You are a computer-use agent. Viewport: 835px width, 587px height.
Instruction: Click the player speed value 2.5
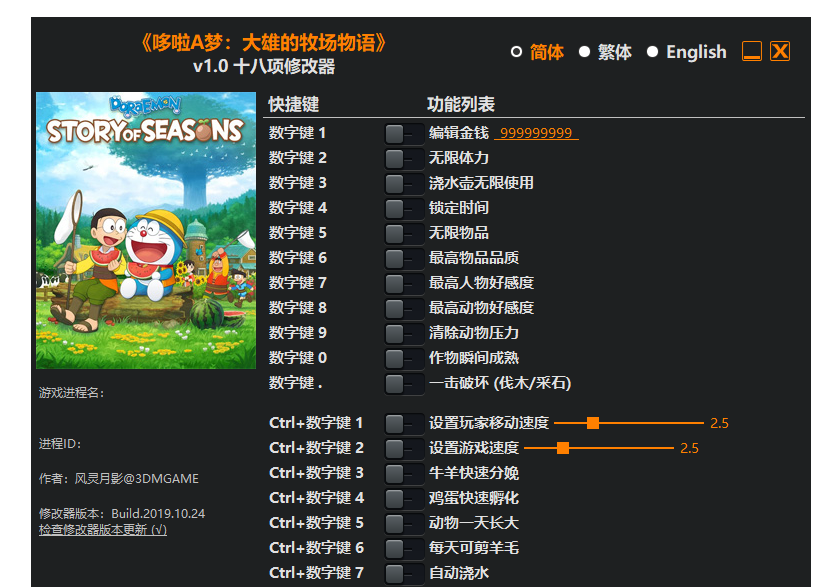coord(719,423)
